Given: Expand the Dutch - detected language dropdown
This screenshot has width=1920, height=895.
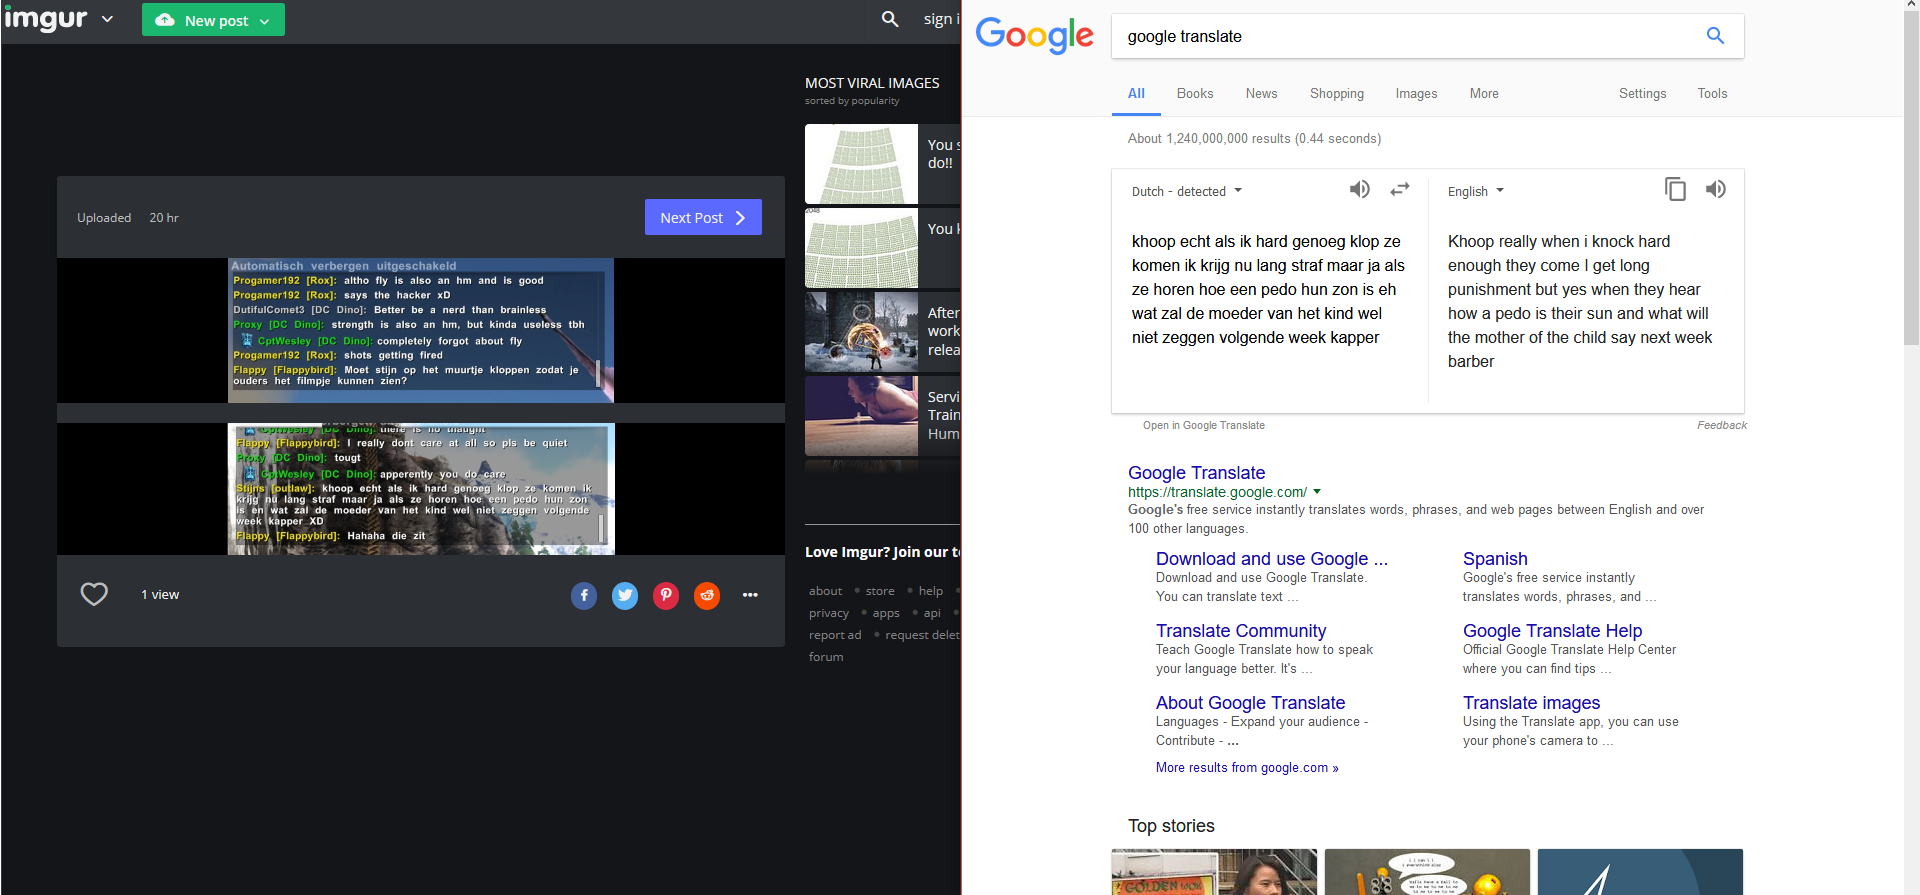Looking at the screenshot, I should [1187, 191].
